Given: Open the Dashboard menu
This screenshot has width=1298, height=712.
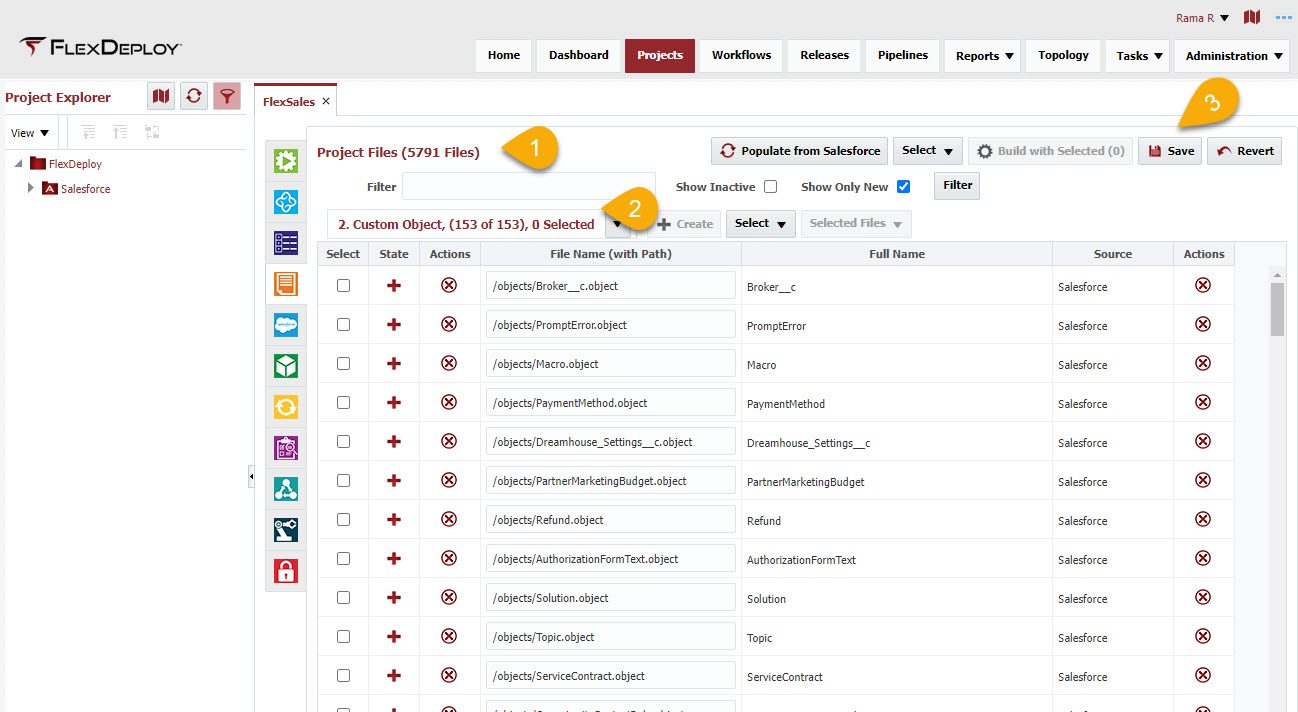Looking at the screenshot, I should [x=578, y=56].
